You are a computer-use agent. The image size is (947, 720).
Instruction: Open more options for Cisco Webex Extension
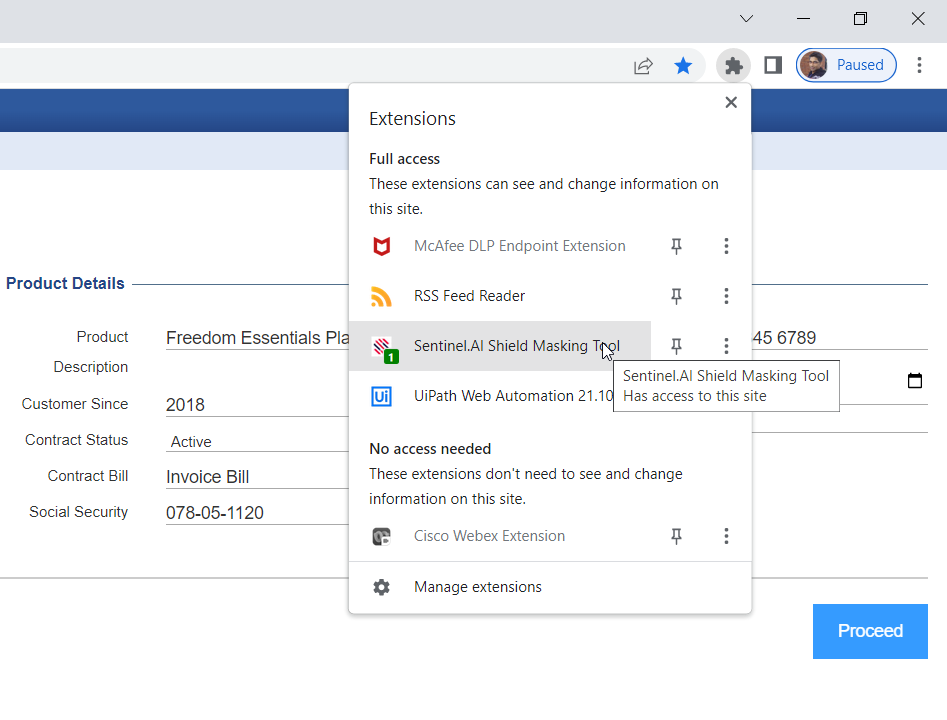point(726,536)
